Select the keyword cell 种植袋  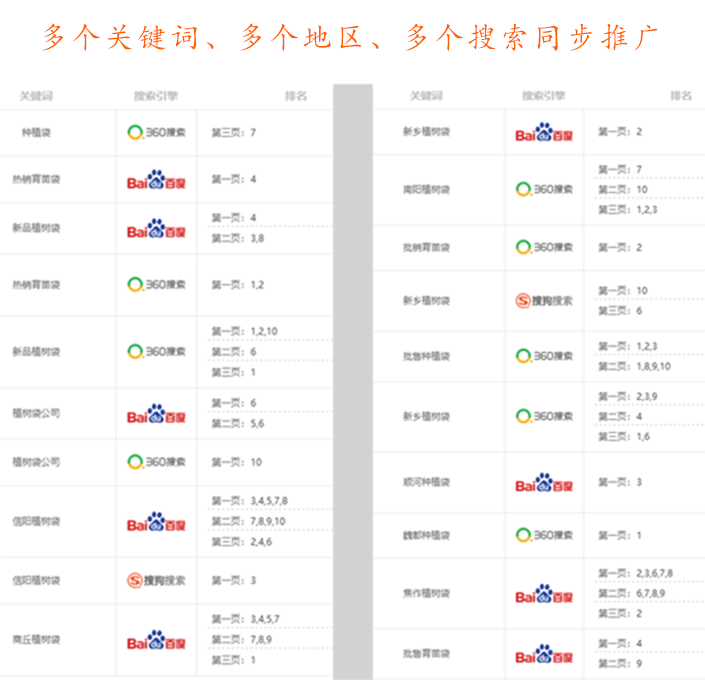(36, 132)
